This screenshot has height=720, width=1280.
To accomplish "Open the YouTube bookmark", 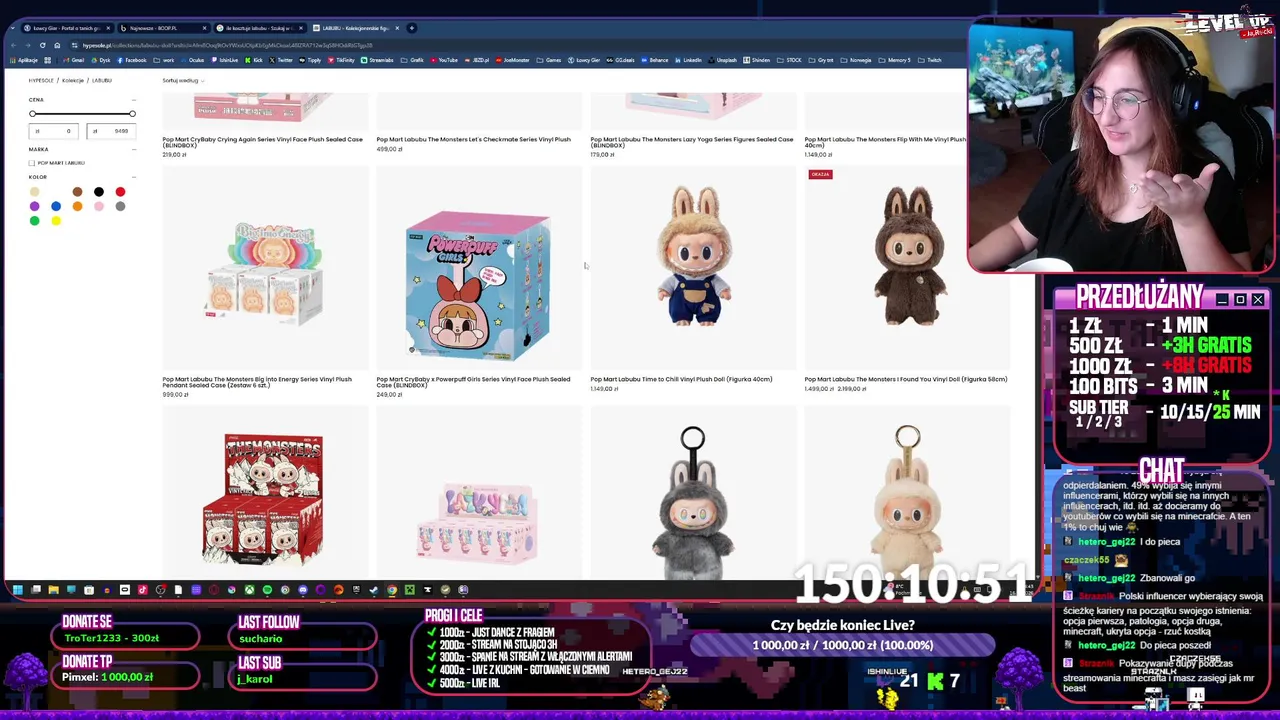I will coord(444,60).
